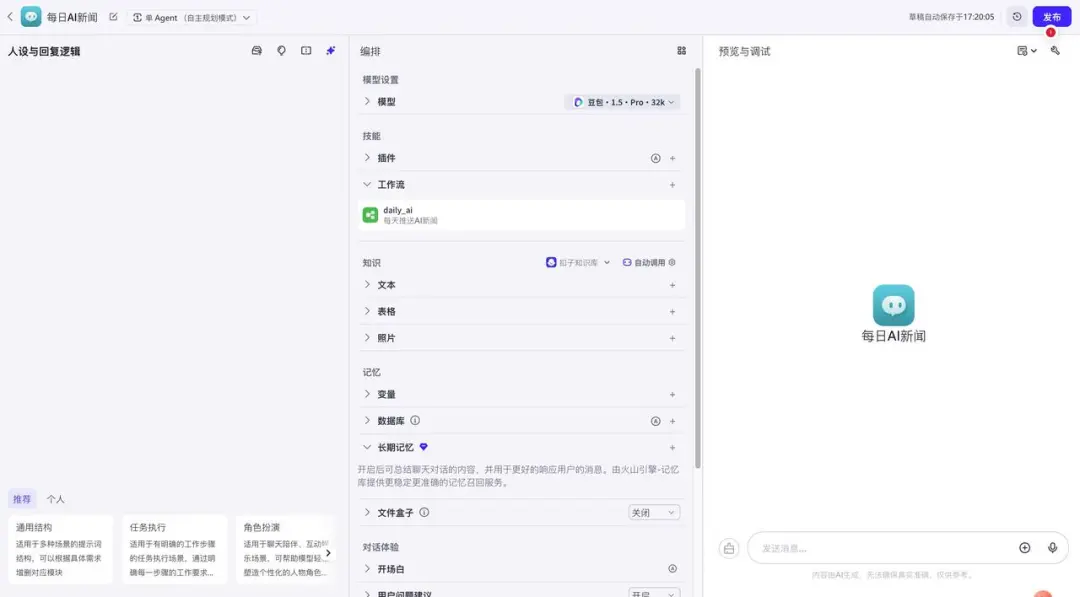The image size is (1080, 597).
Task: Click plus icon in 长期记忆 row
Action: point(672,448)
